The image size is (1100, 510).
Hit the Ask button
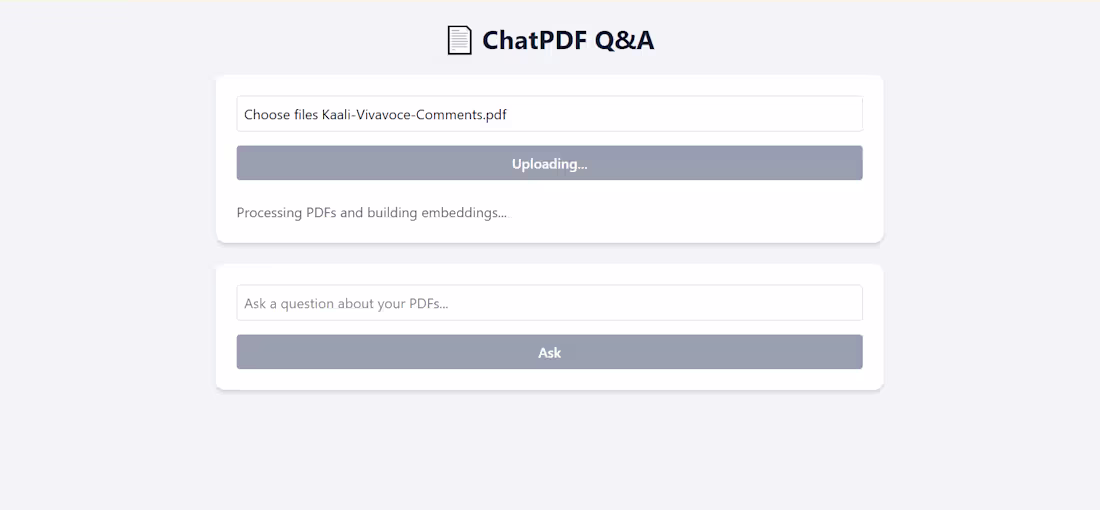pyautogui.click(x=549, y=352)
